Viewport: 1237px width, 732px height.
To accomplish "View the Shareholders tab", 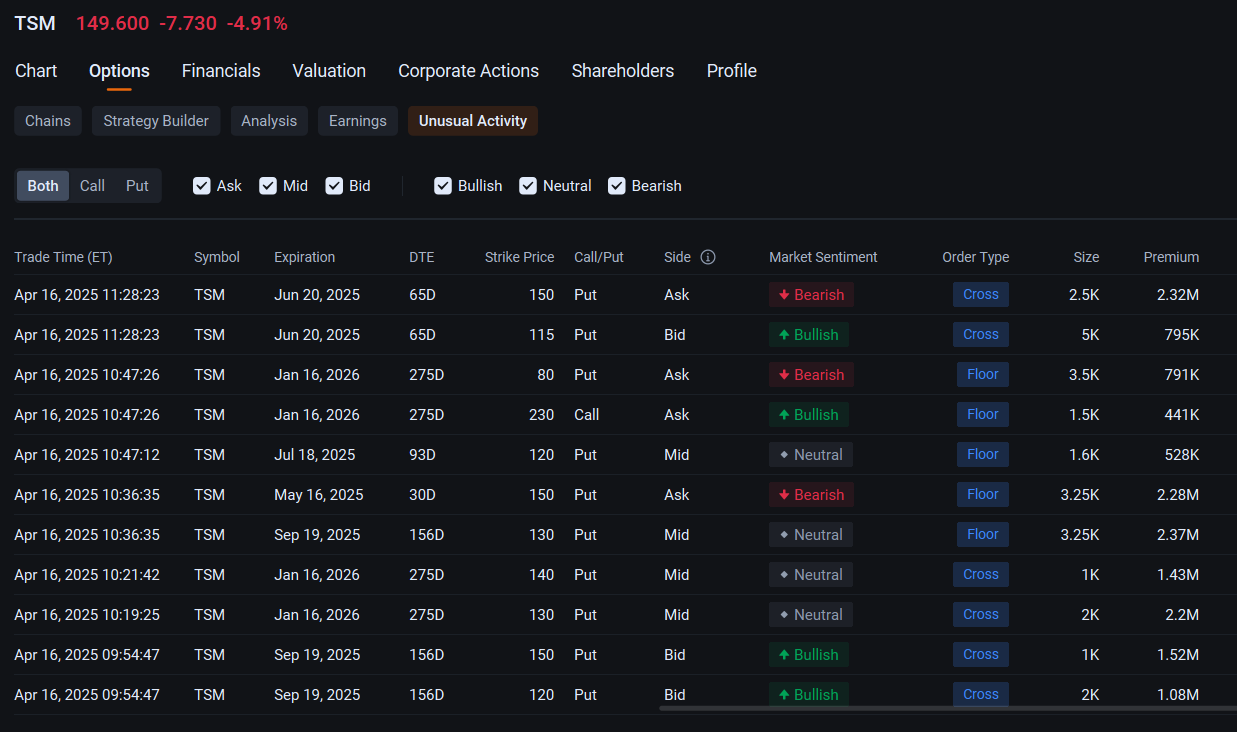I will tap(623, 71).
